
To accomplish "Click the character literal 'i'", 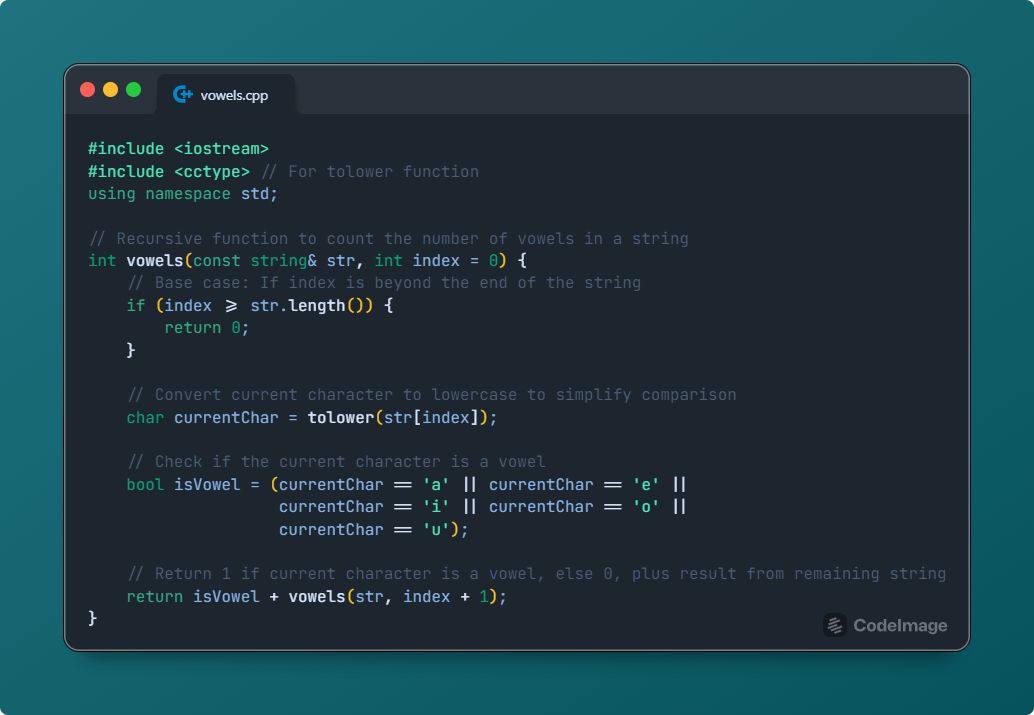I will pos(436,507).
